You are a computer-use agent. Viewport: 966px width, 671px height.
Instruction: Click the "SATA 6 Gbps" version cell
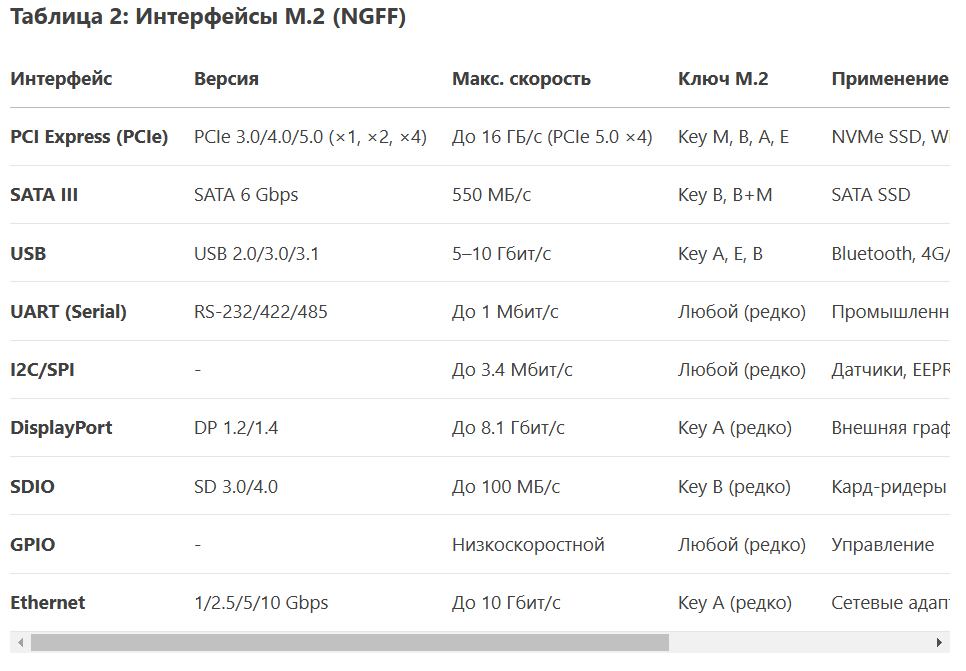pos(246,195)
